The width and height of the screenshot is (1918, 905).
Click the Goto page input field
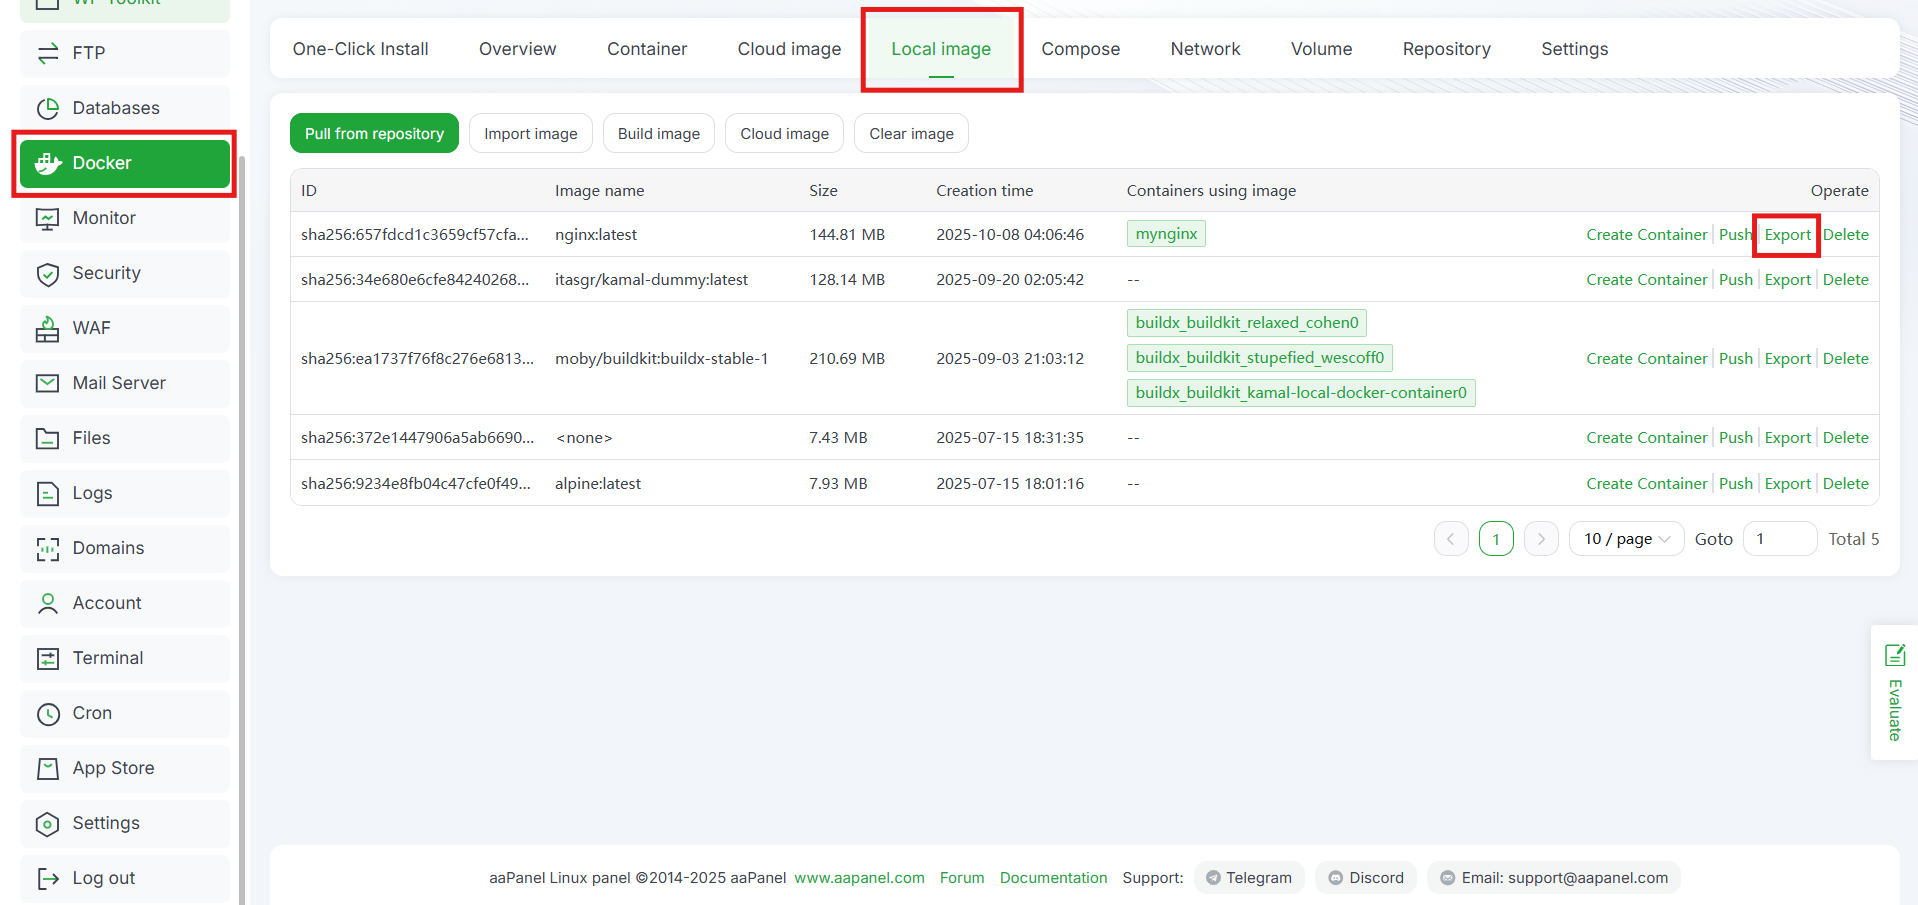[x=1779, y=539]
